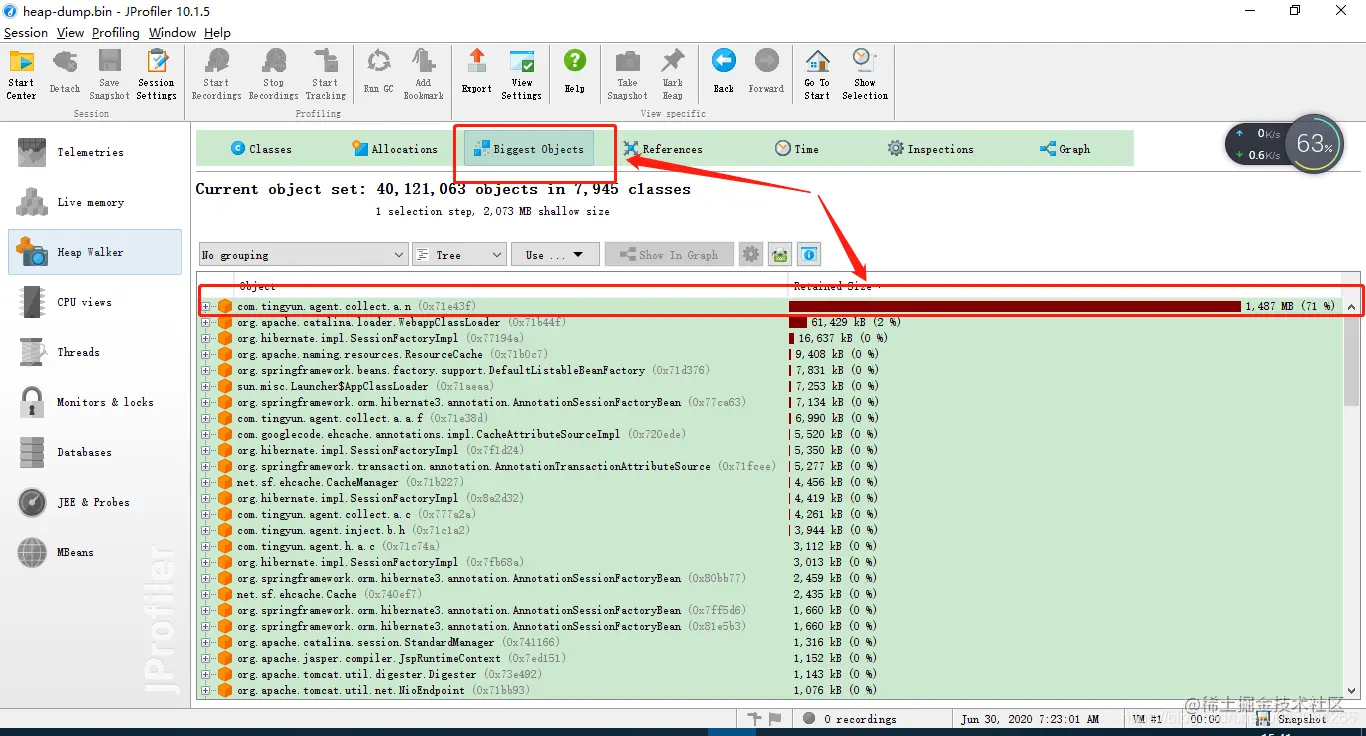This screenshot has width=1366, height=736.
Task: Select the Heap Walker sidebar section
Action: click(95, 252)
